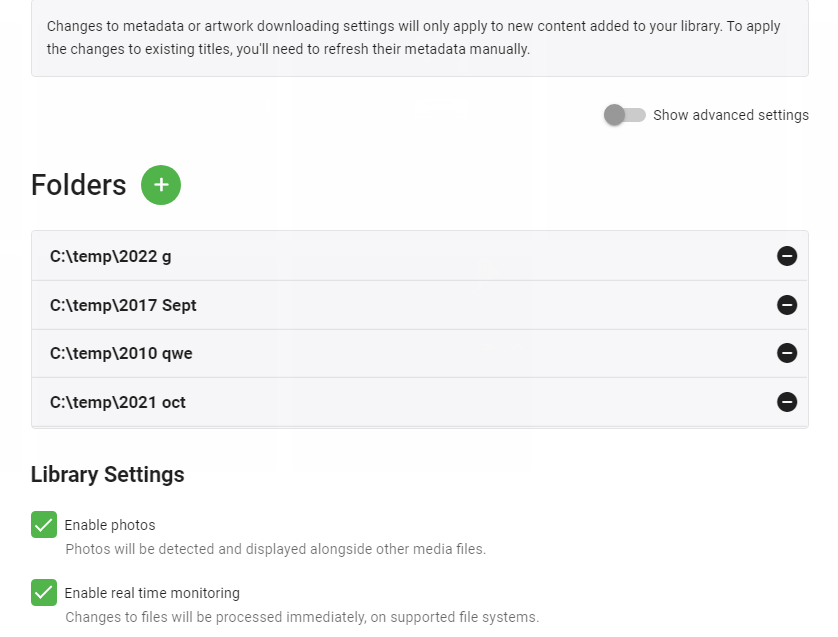Remove the C:\temp\2021 oct folder
Image resolution: width=838 pixels, height=637 pixels.
tap(787, 402)
